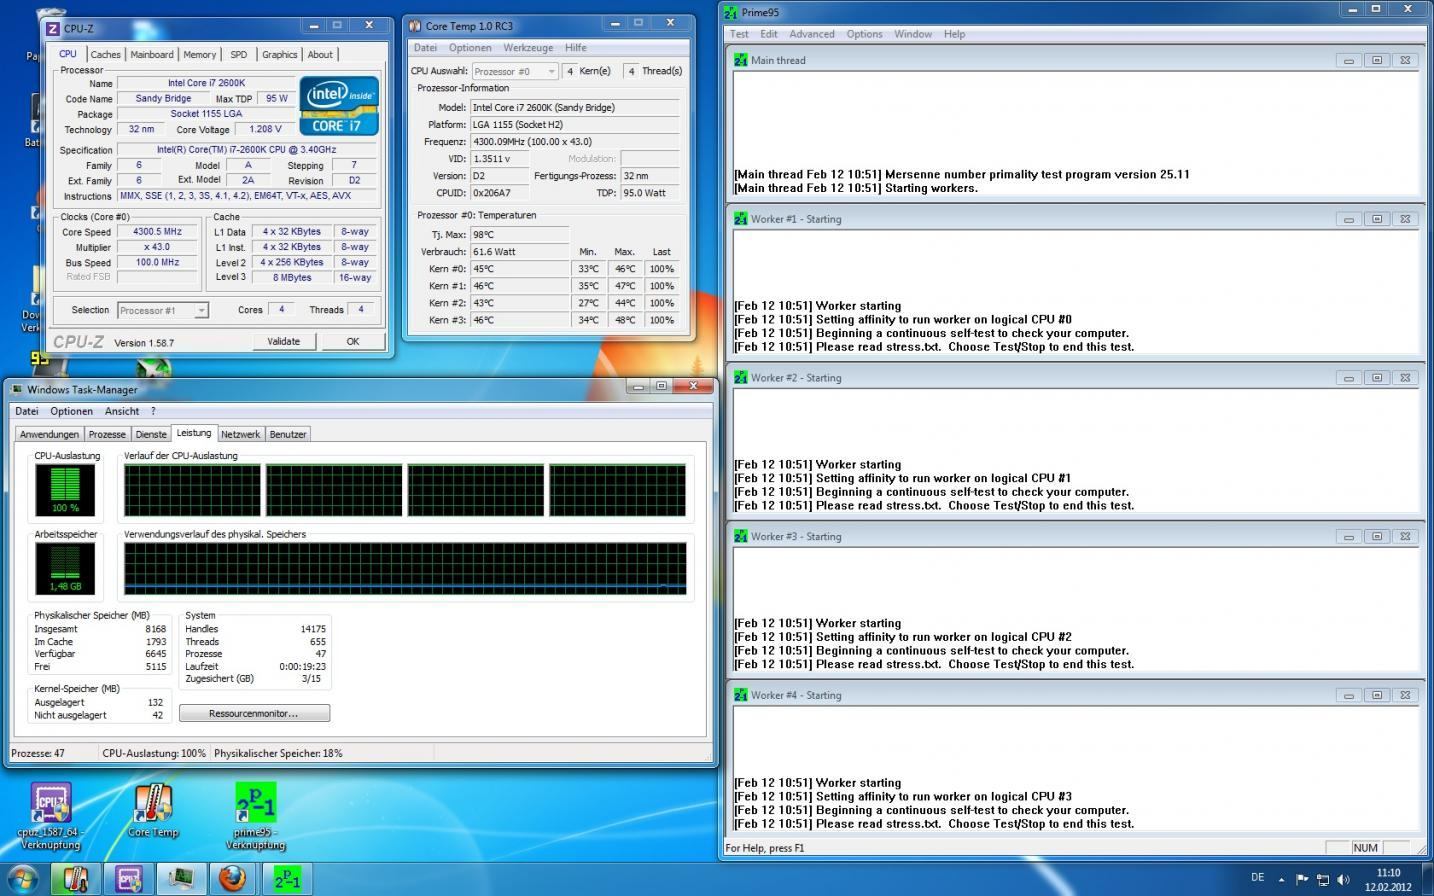Click Task Manager title bar icon
Viewport: 1434px width, 896px height.
click(x=16, y=389)
